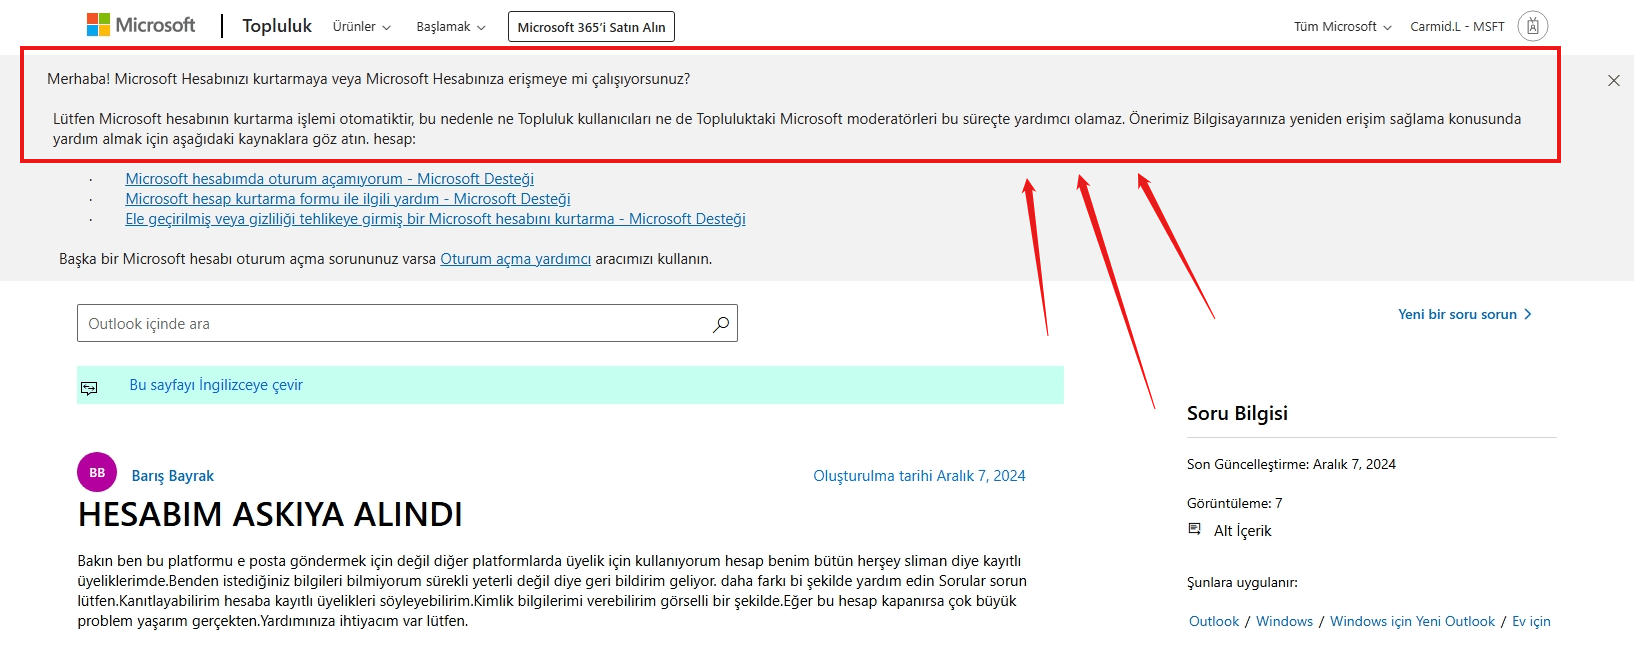Click the translate page icon
The width and height of the screenshot is (1634, 646).
click(89, 387)
